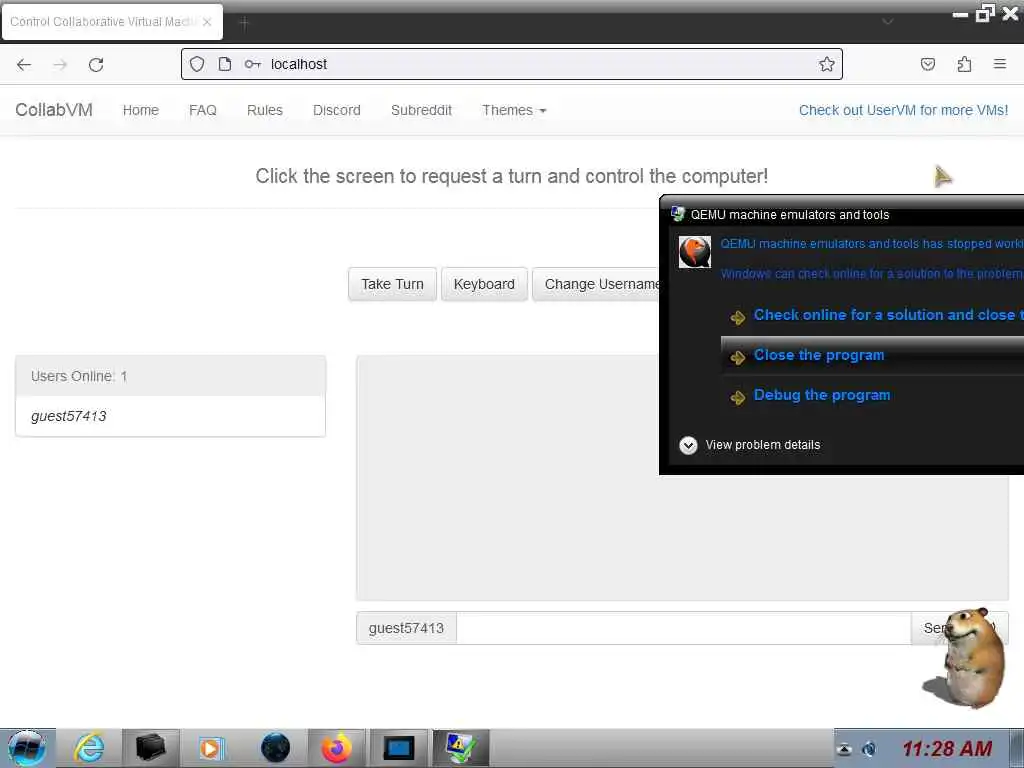Click the arrow icon beside Debug the program

(x=738, y=398)
